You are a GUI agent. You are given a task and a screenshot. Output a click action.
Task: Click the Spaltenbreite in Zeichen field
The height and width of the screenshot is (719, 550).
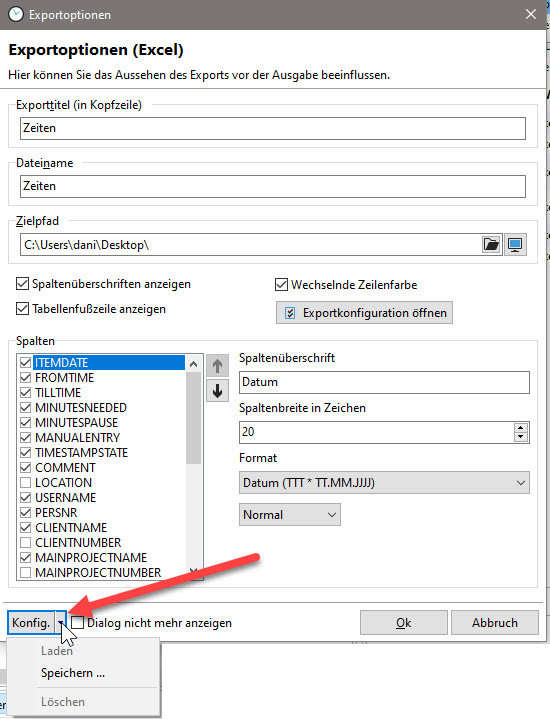pyautogui.click(x=377, y=432)
